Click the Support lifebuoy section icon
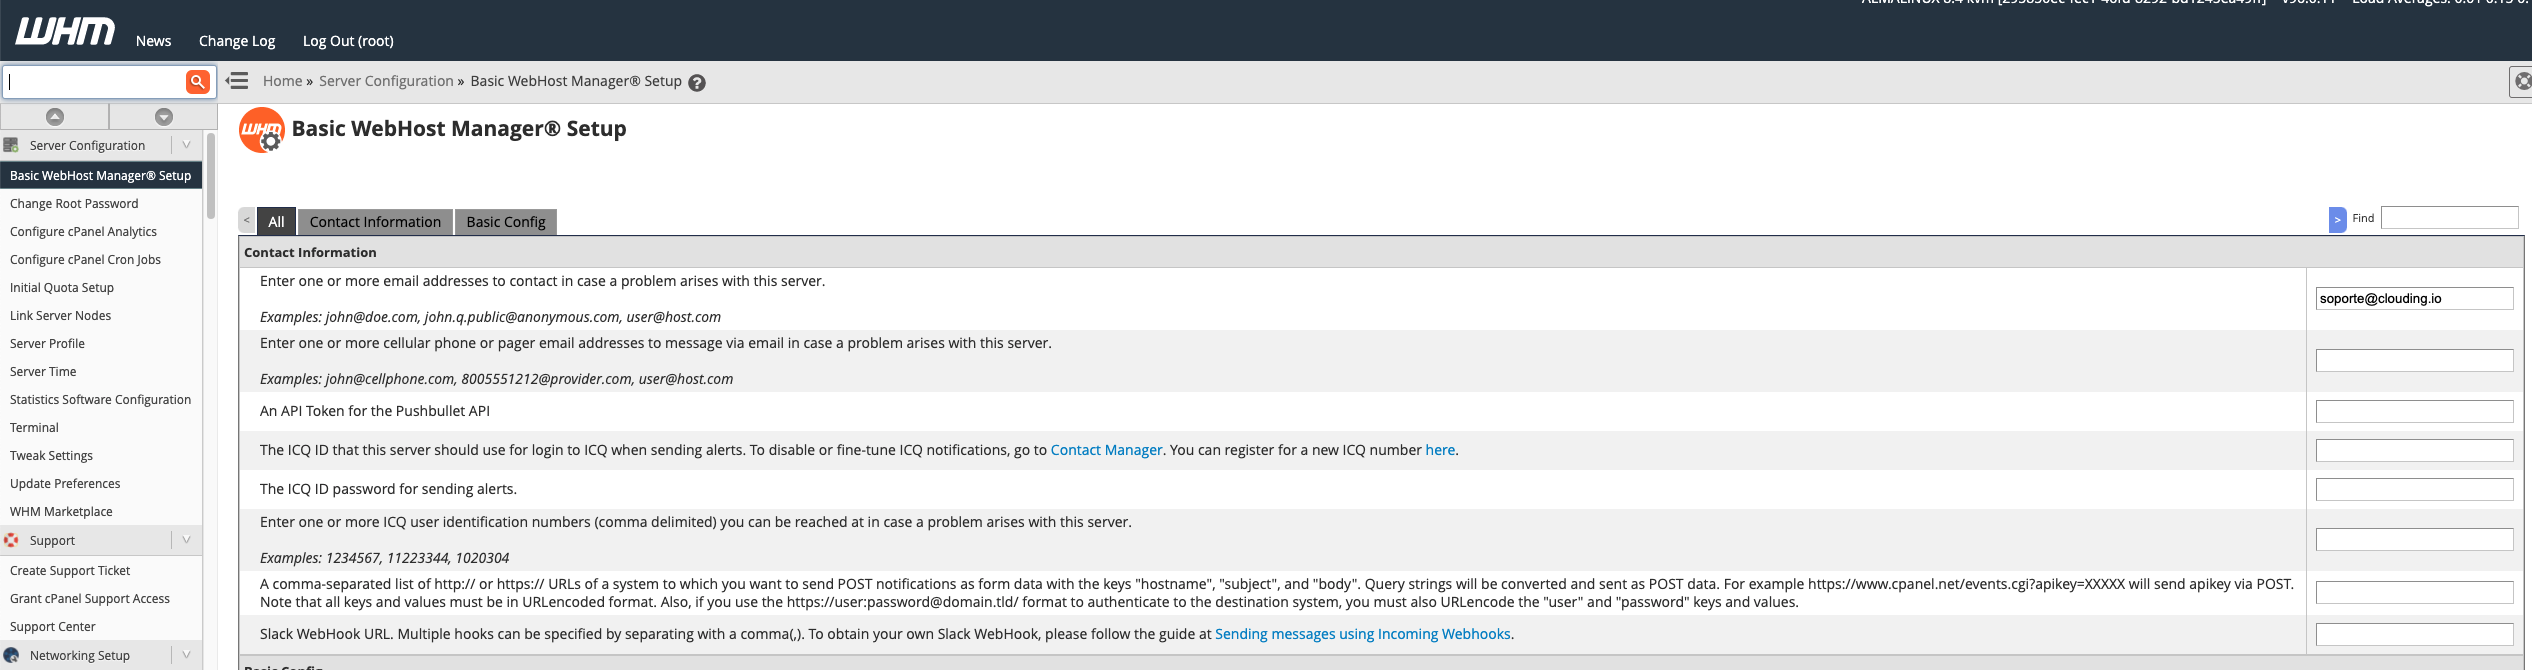 11,540
